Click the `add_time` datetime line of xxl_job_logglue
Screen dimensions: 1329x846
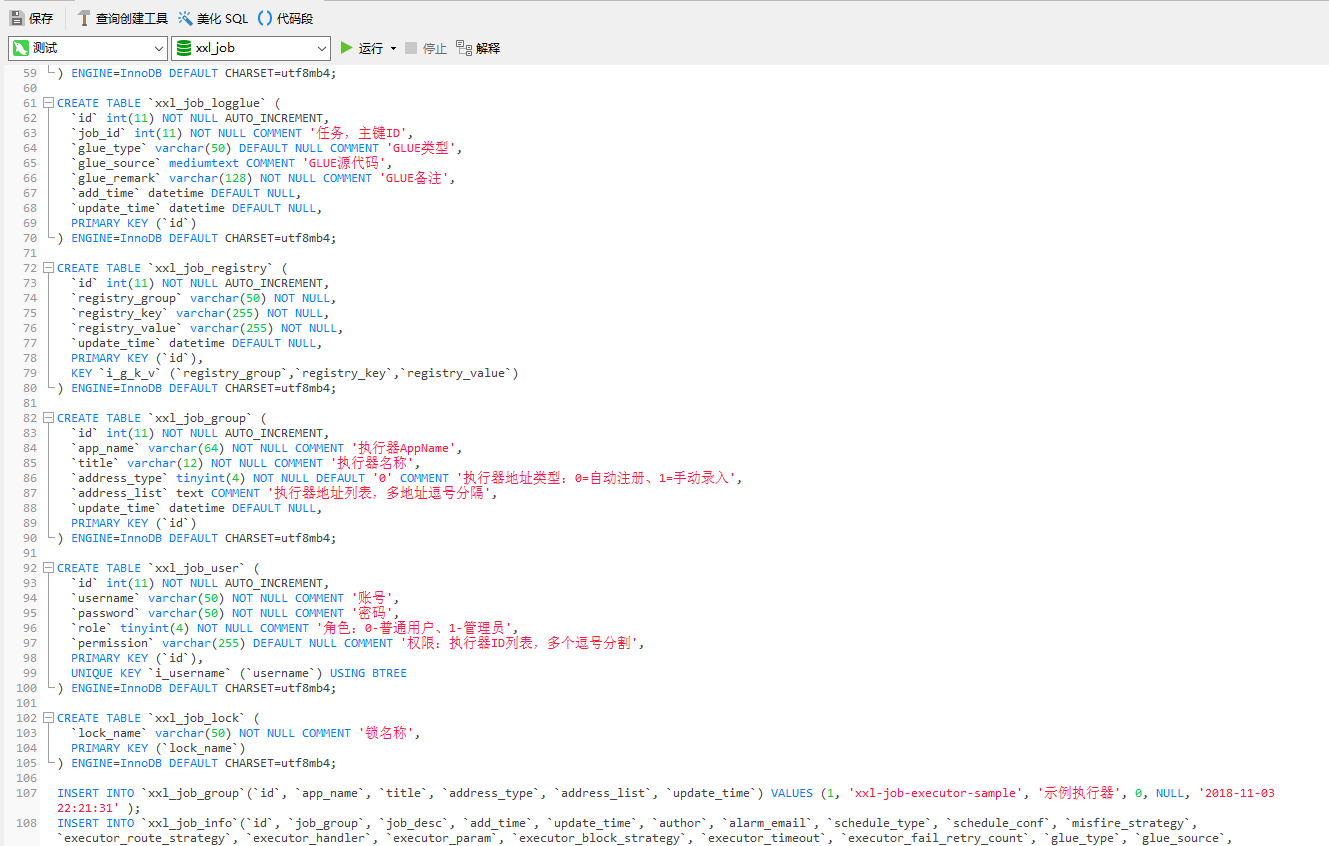(x=184, y=193)
